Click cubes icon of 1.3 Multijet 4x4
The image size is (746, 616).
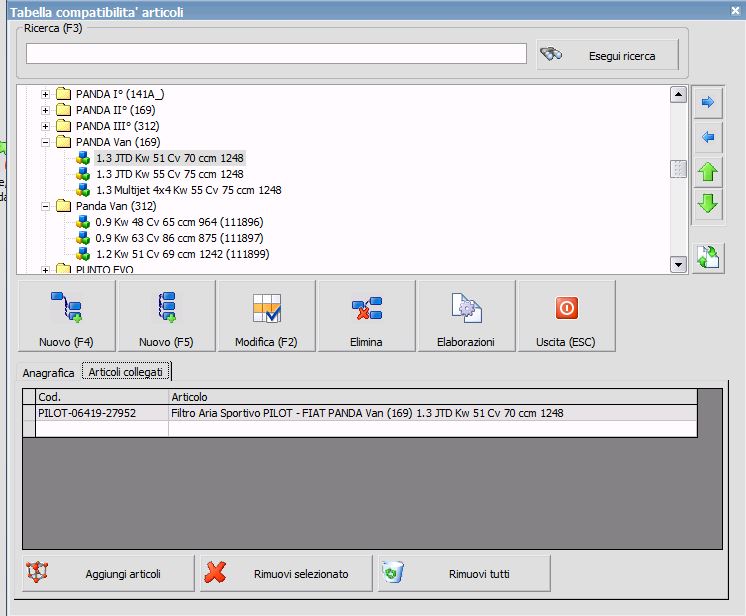coord(83,190)
